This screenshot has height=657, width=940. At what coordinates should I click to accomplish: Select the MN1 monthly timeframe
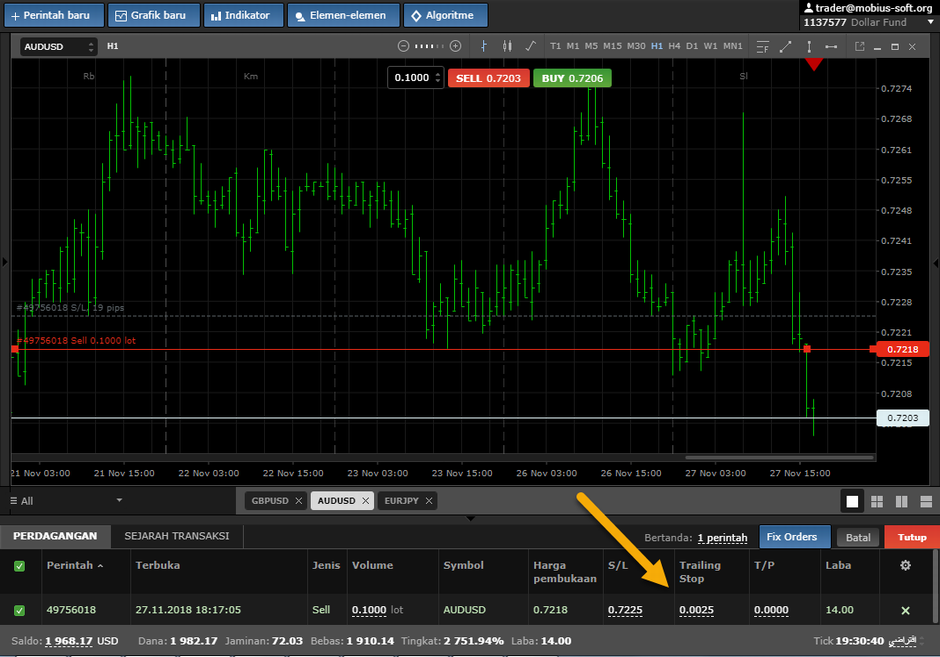tap(733, 46)
